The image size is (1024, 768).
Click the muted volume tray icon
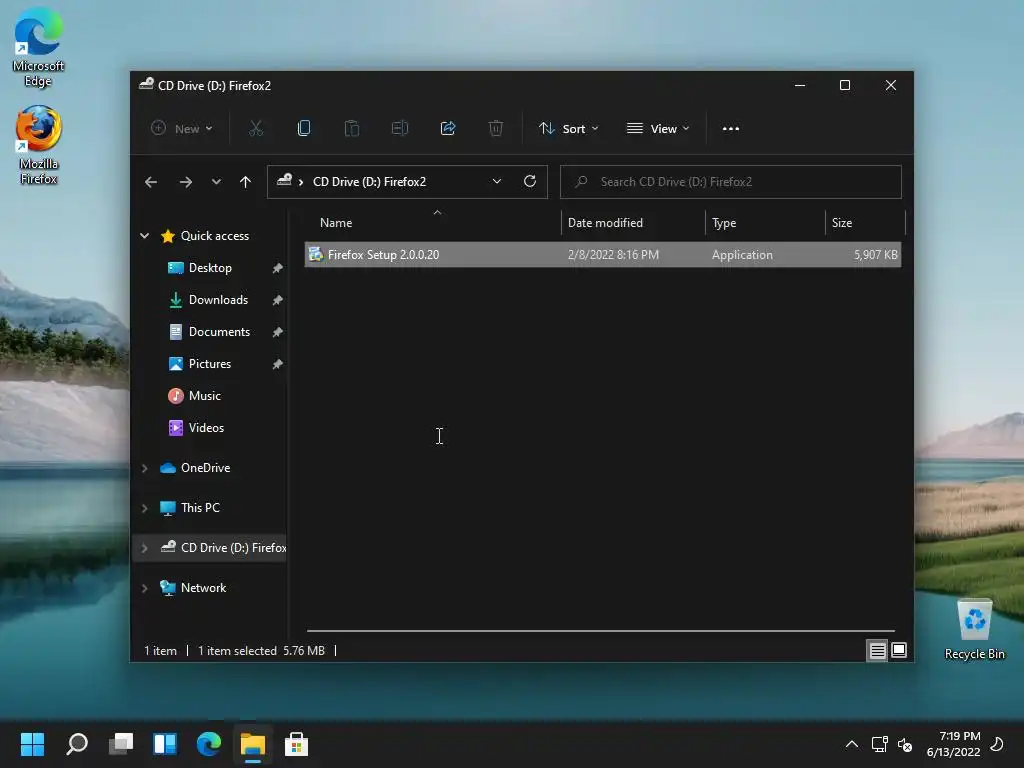point(905,744)
